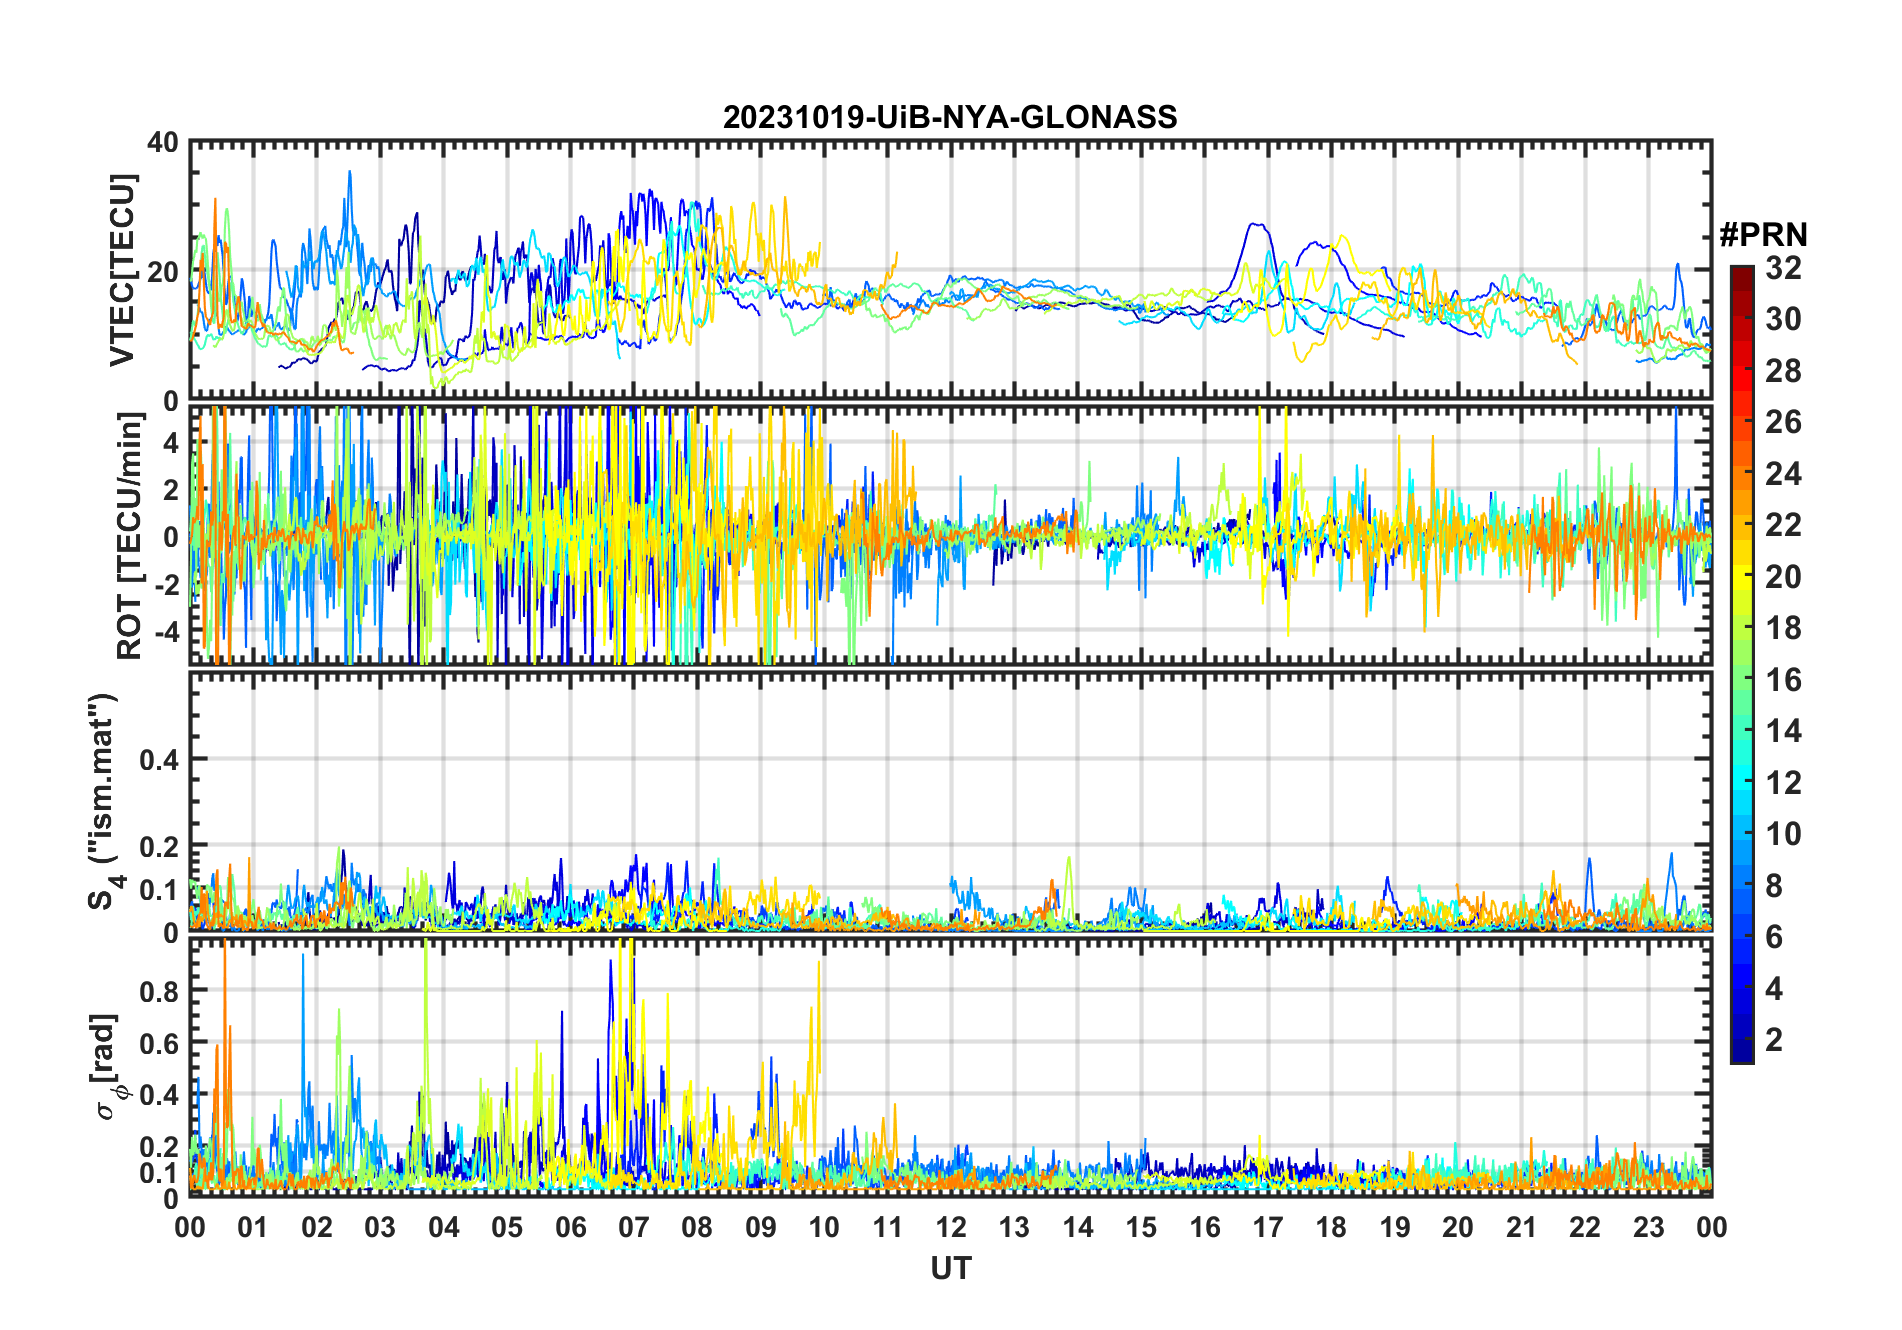Viewport: 1902px width, 1330px height.
Task: Click inside the ROT plot panel
Action: 951,535
